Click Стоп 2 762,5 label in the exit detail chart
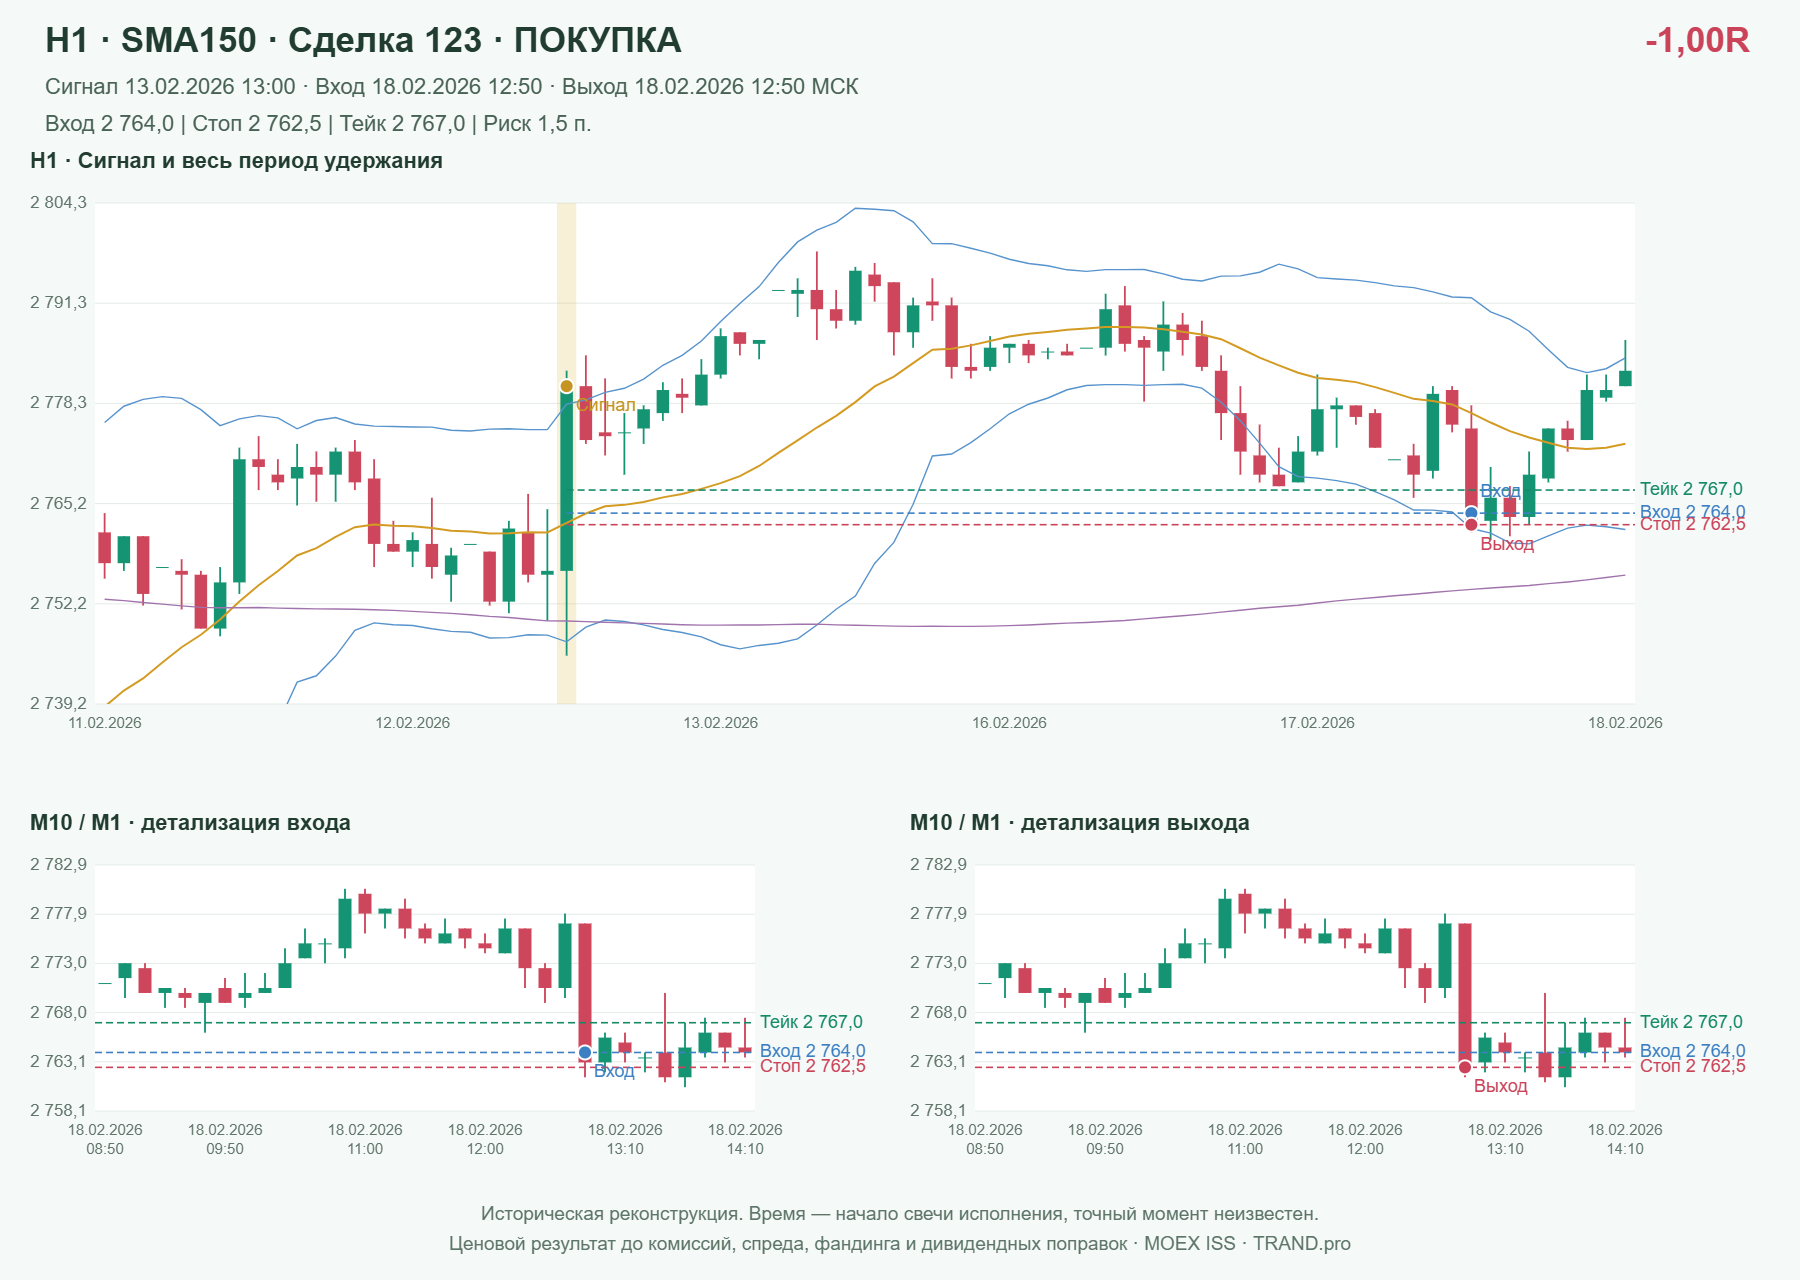This screenshot has width=1800, height=1280. point(1693,1066)
